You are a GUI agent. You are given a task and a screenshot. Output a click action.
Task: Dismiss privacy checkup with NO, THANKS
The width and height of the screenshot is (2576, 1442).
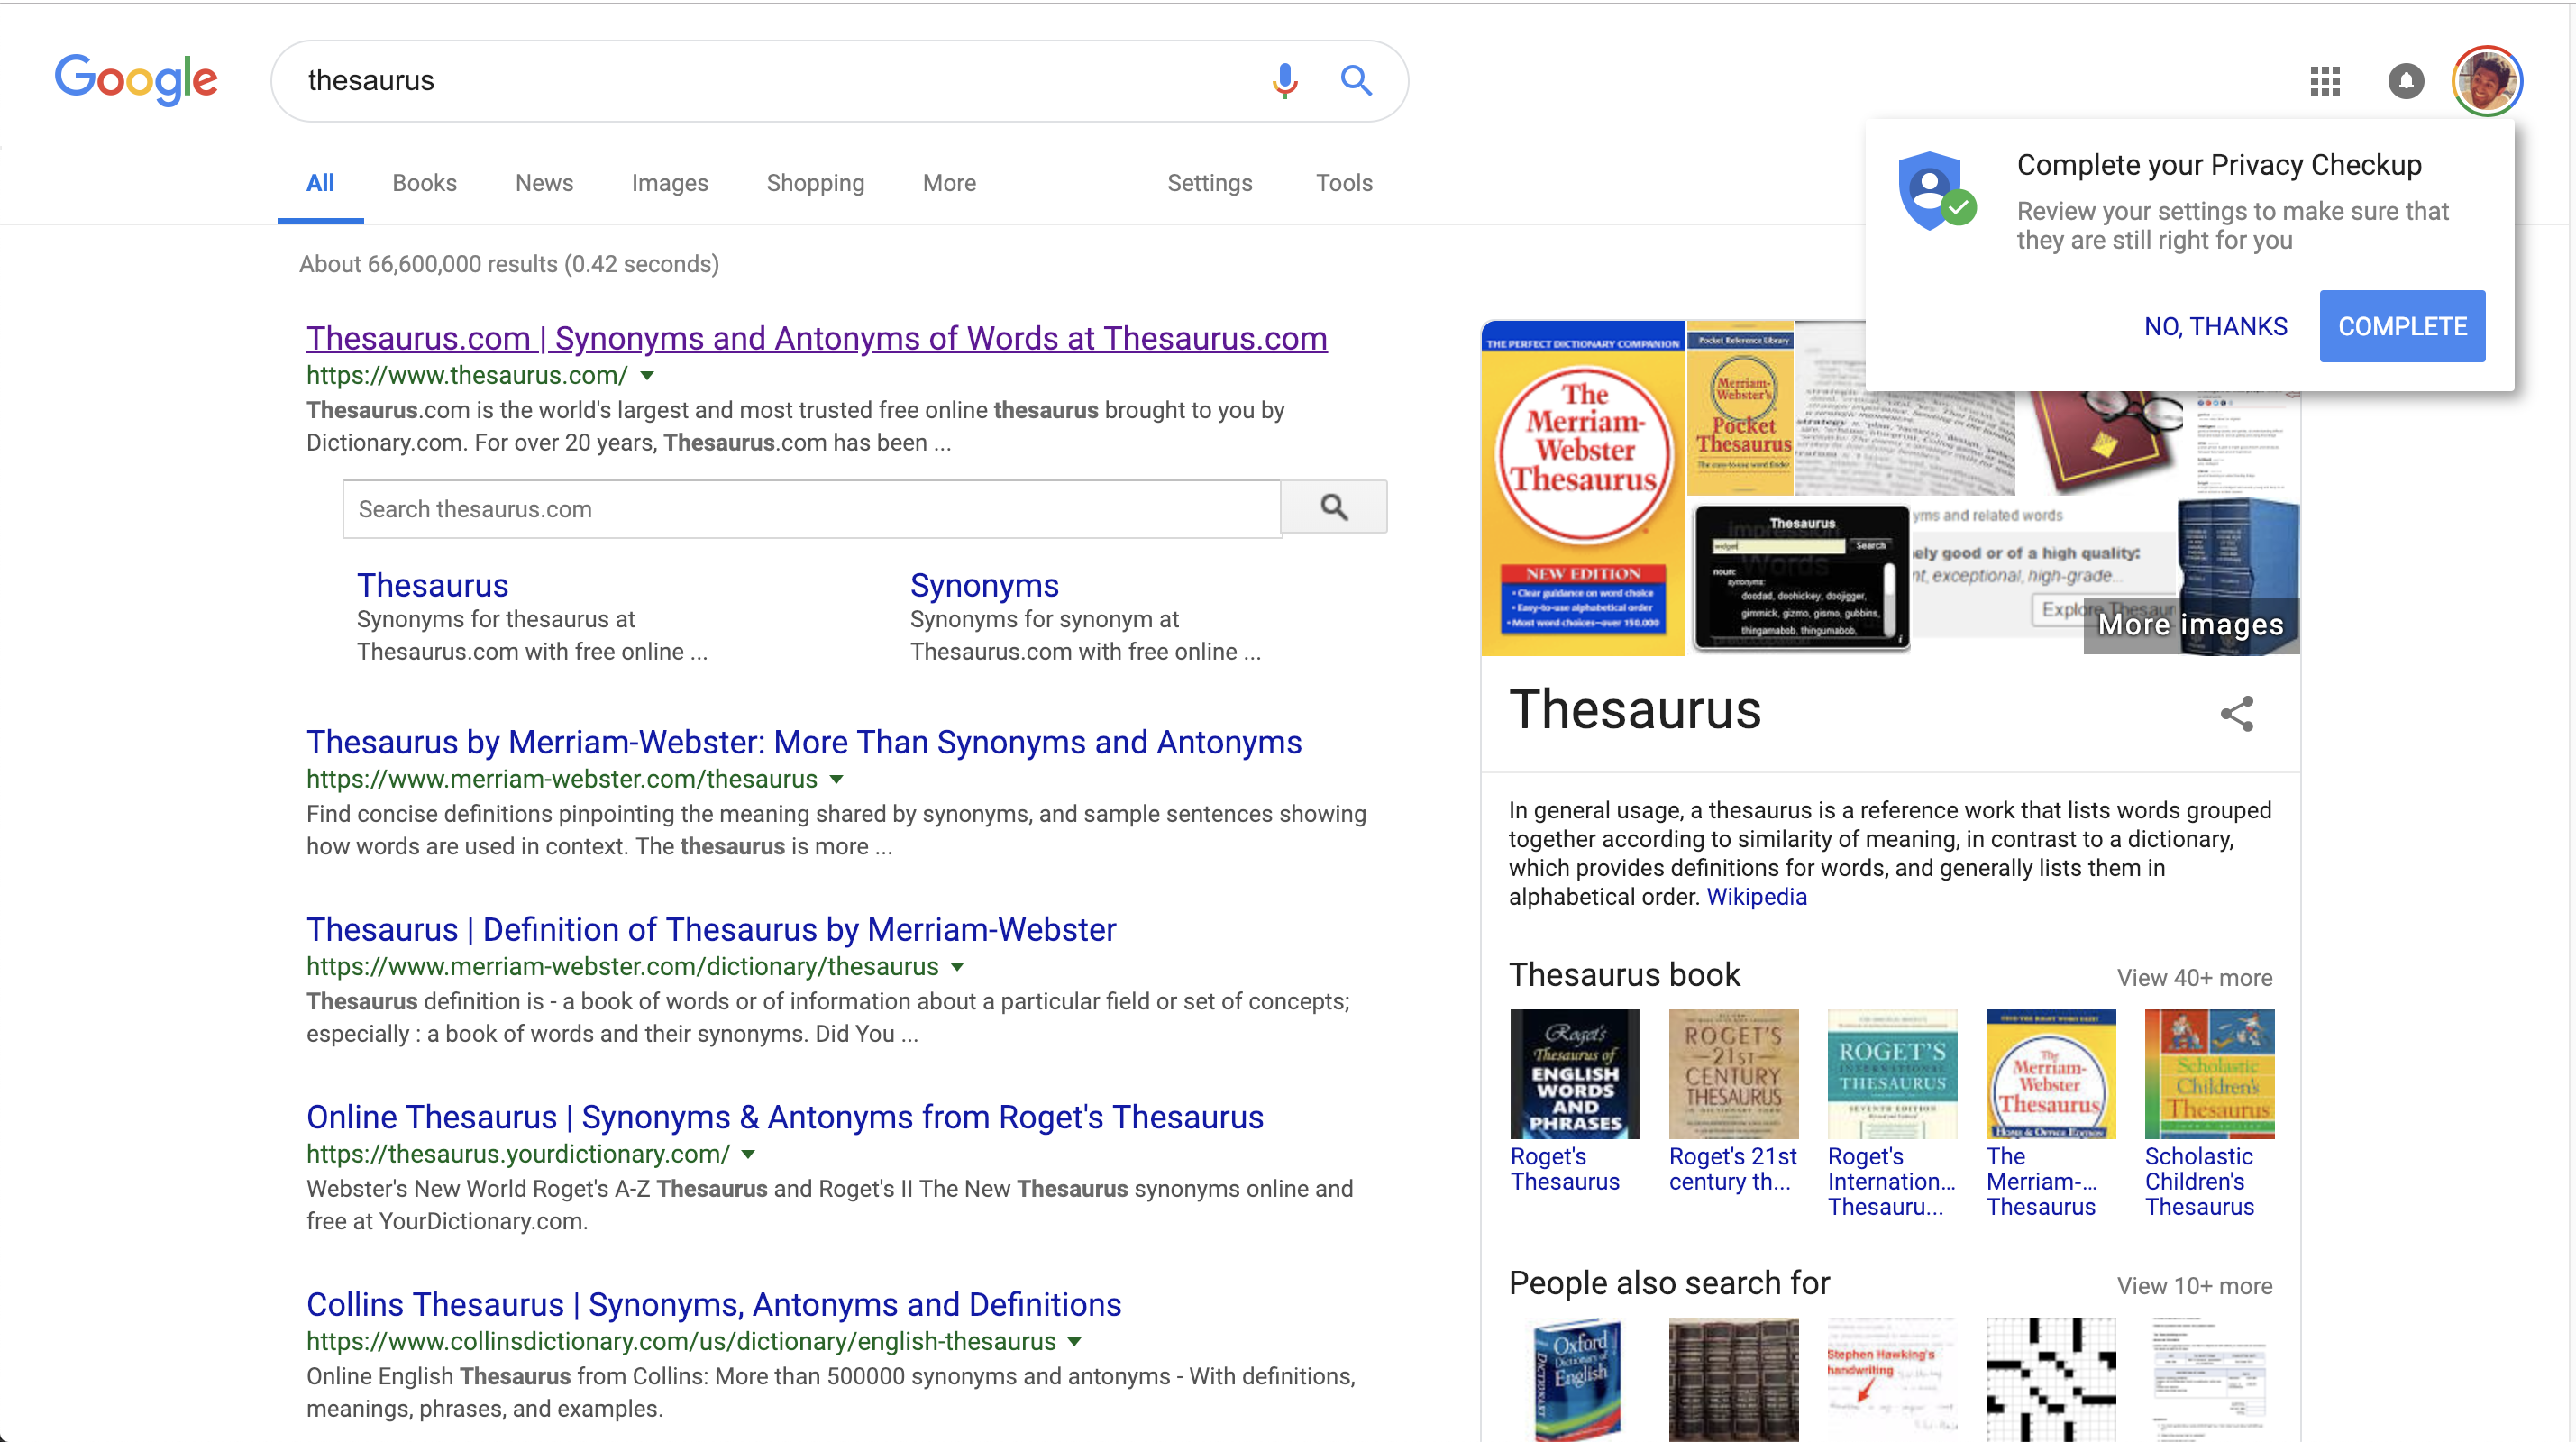click(2215, 326)
